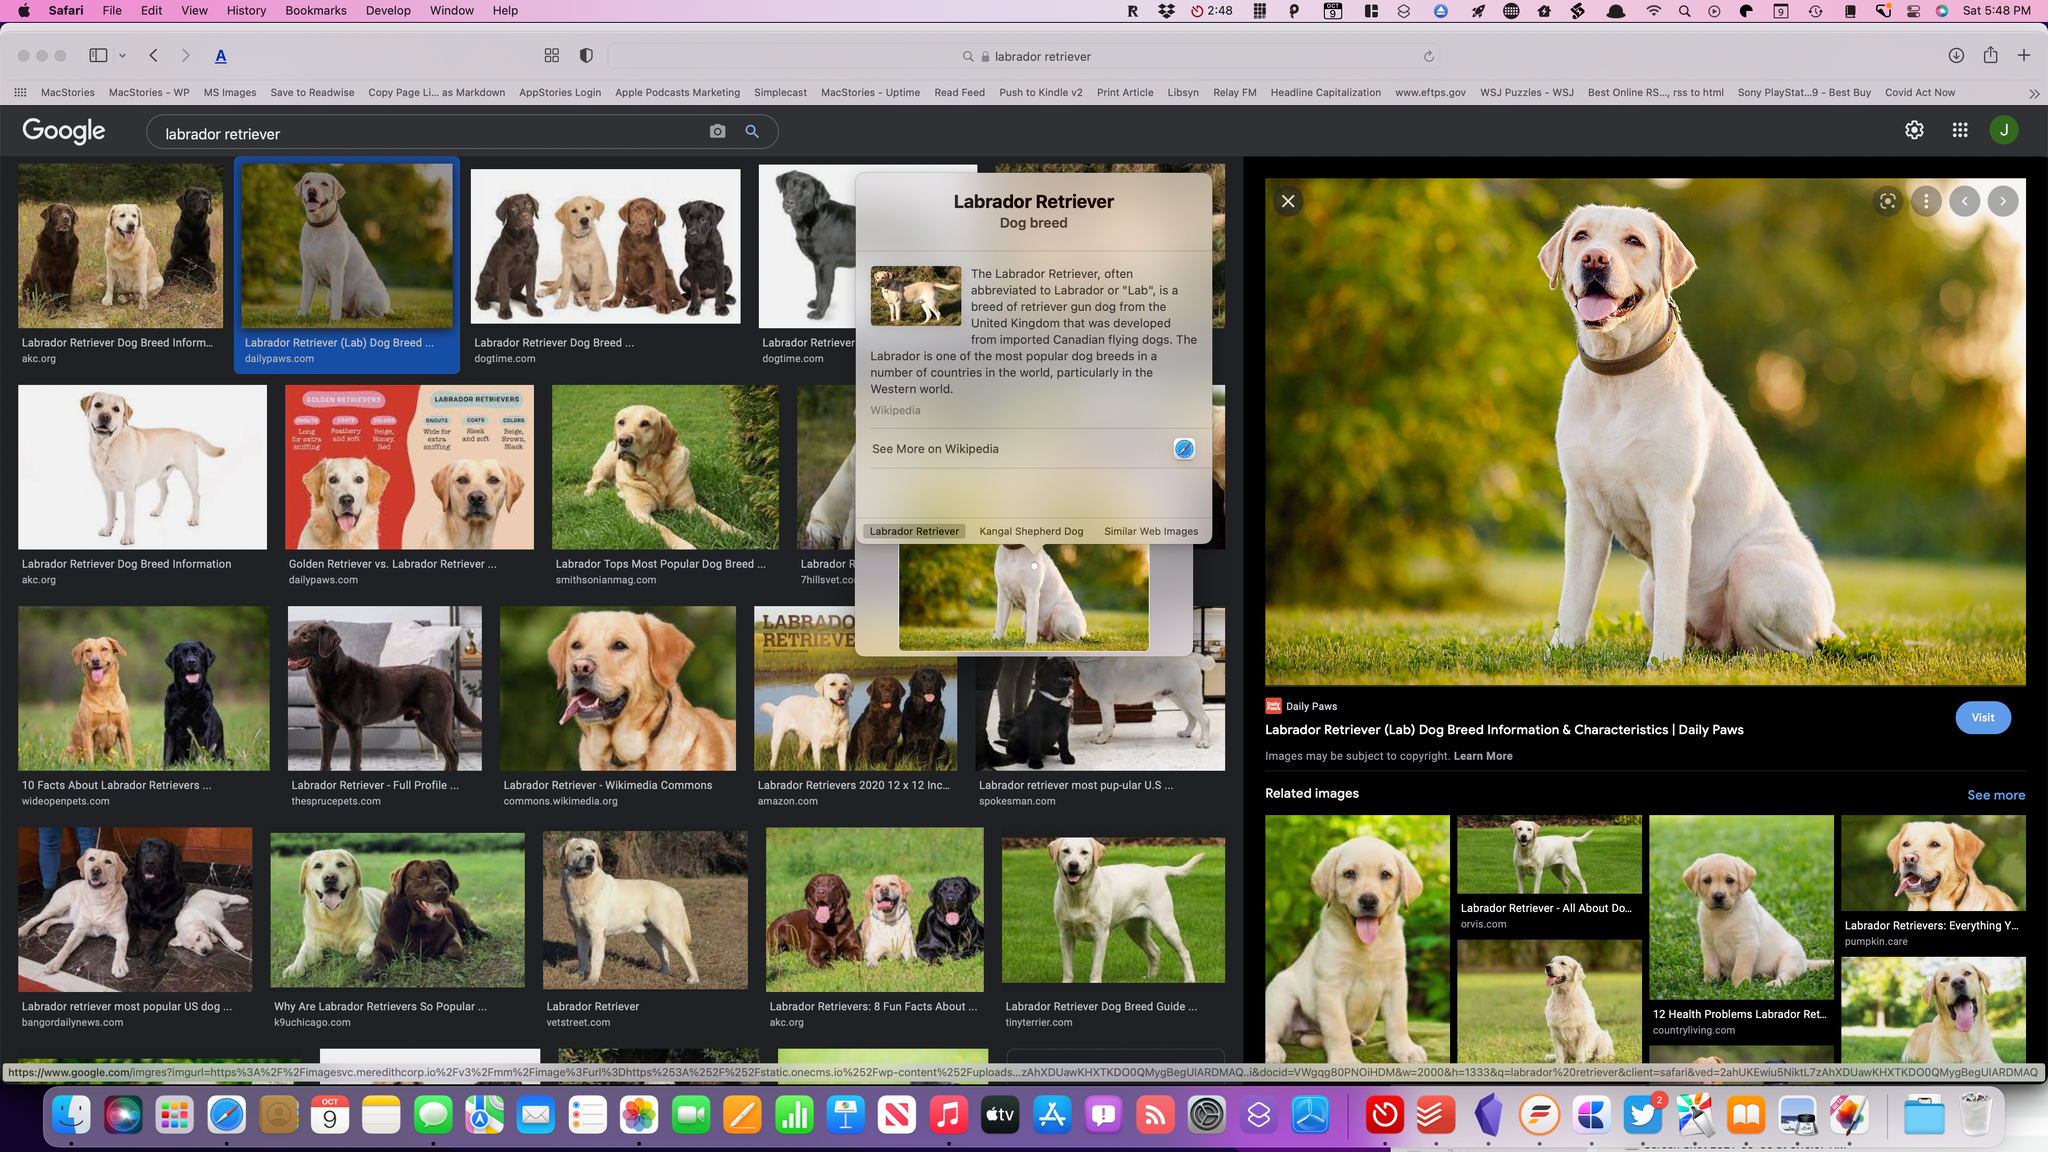Open a new tab with plus icon
Viewport: 2048px width, 1152px height.
[2024, 56]
